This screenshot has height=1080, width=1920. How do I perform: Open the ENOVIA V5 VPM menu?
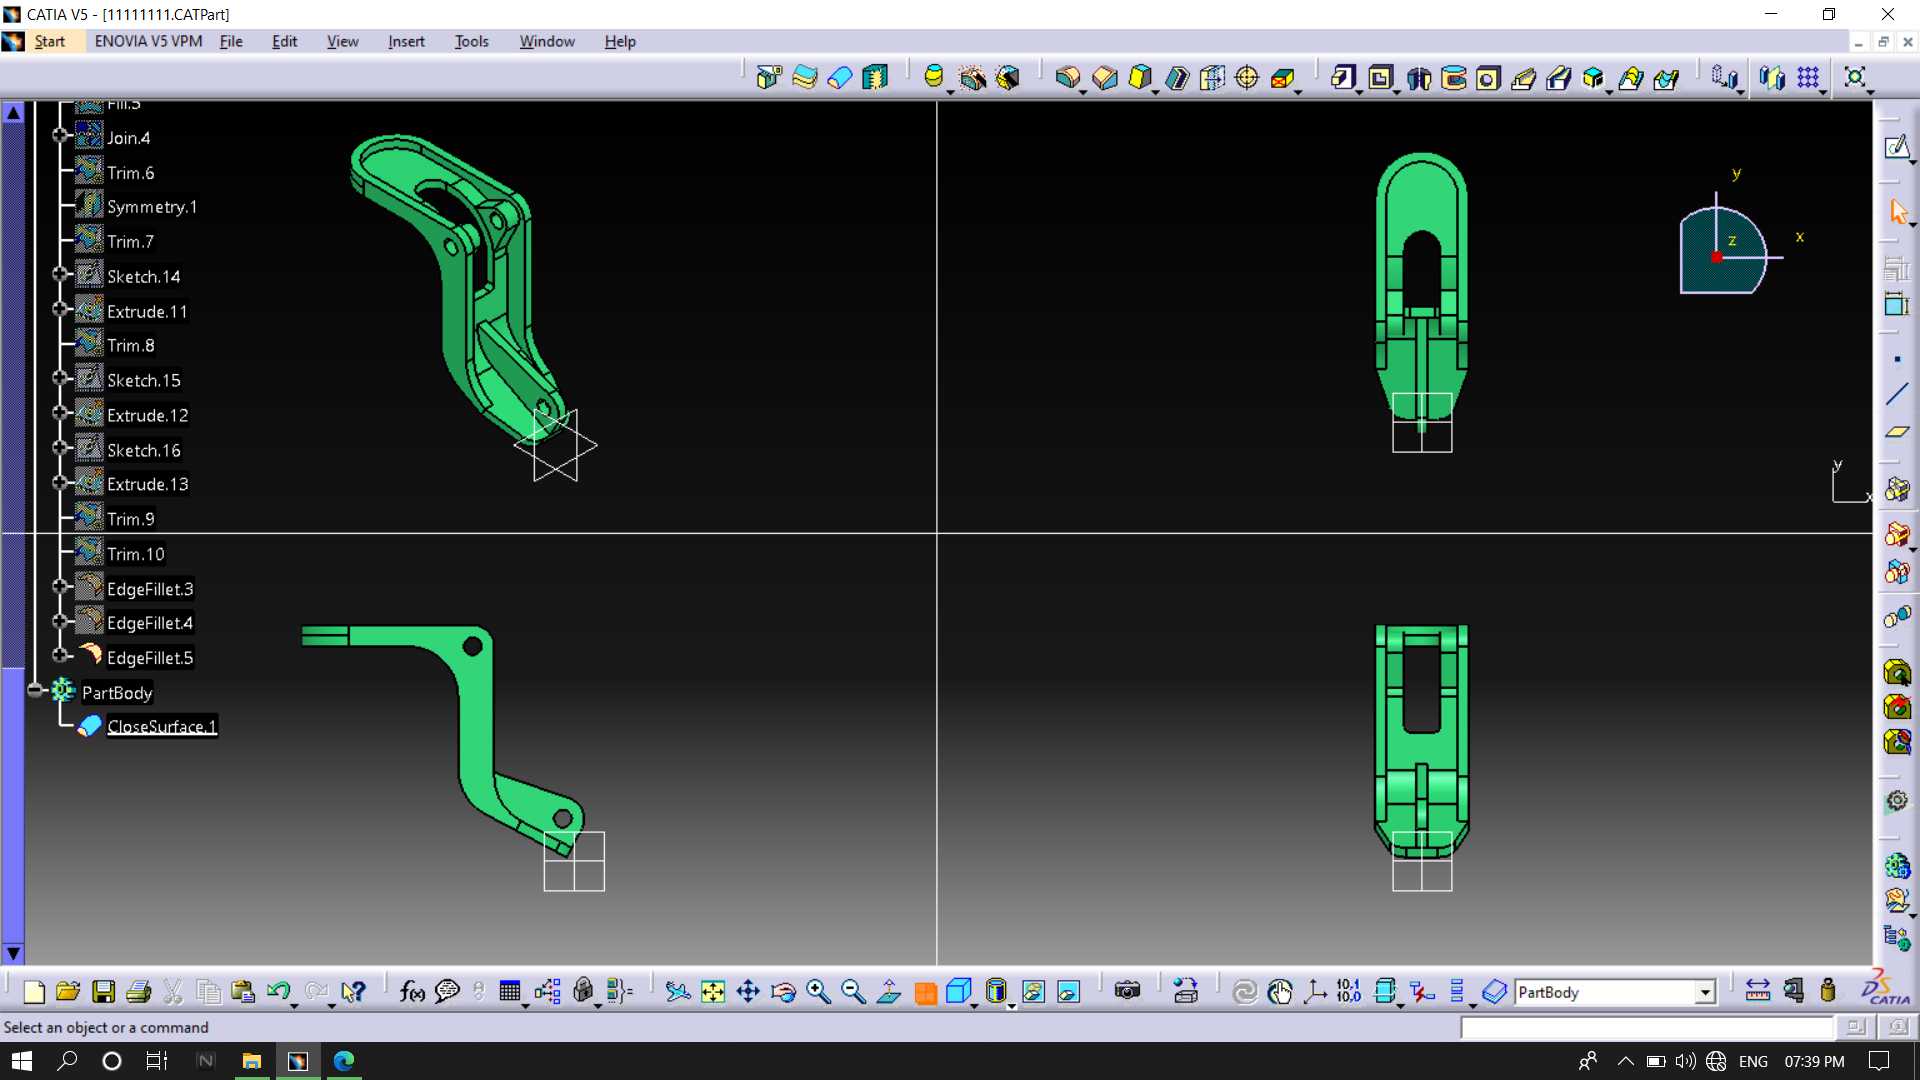tap(148, 41)
